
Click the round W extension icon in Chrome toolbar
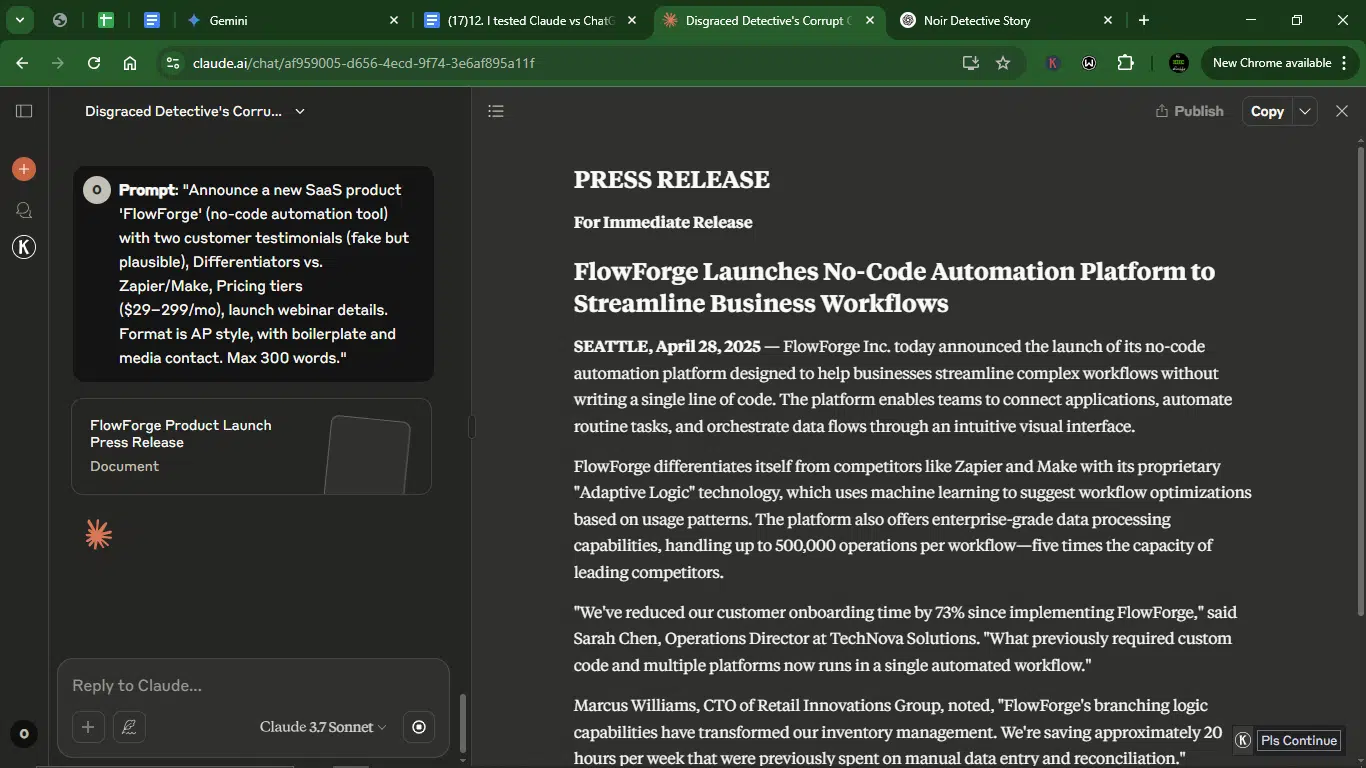1089,63
